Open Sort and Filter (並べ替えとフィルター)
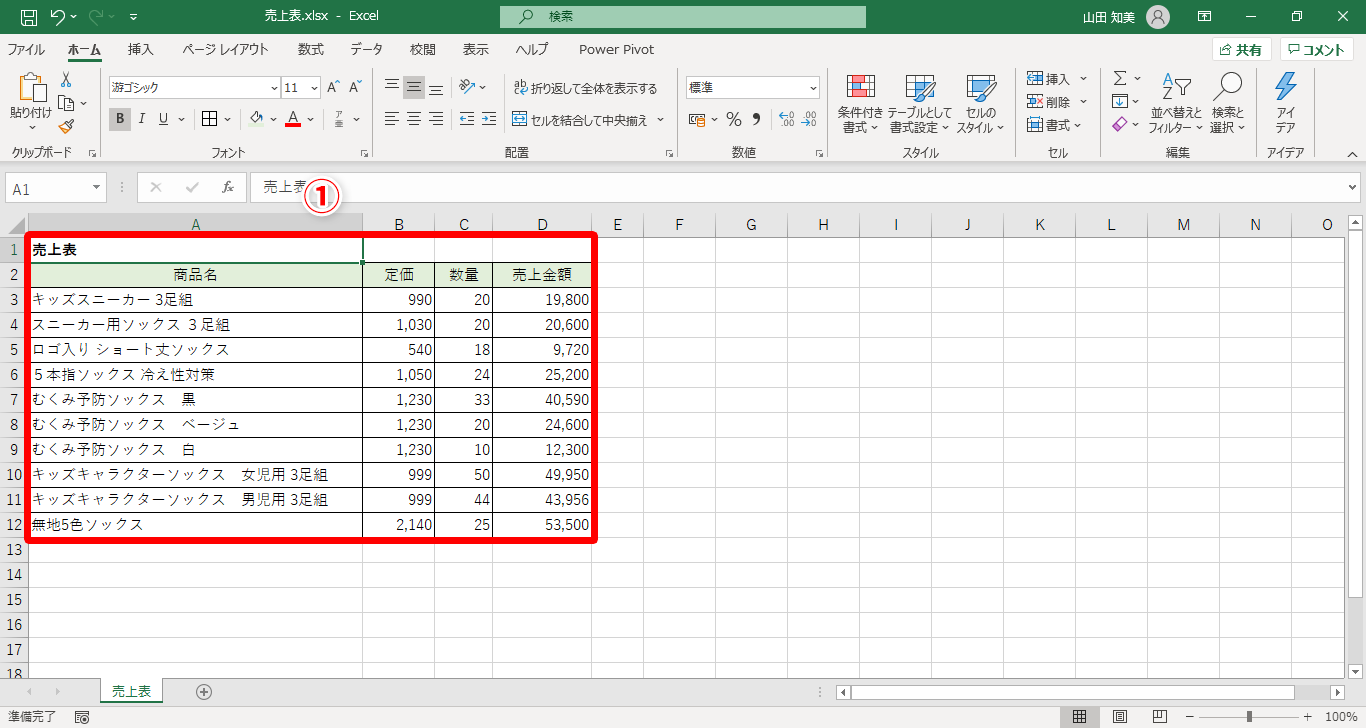 [x=1176, y=104]
